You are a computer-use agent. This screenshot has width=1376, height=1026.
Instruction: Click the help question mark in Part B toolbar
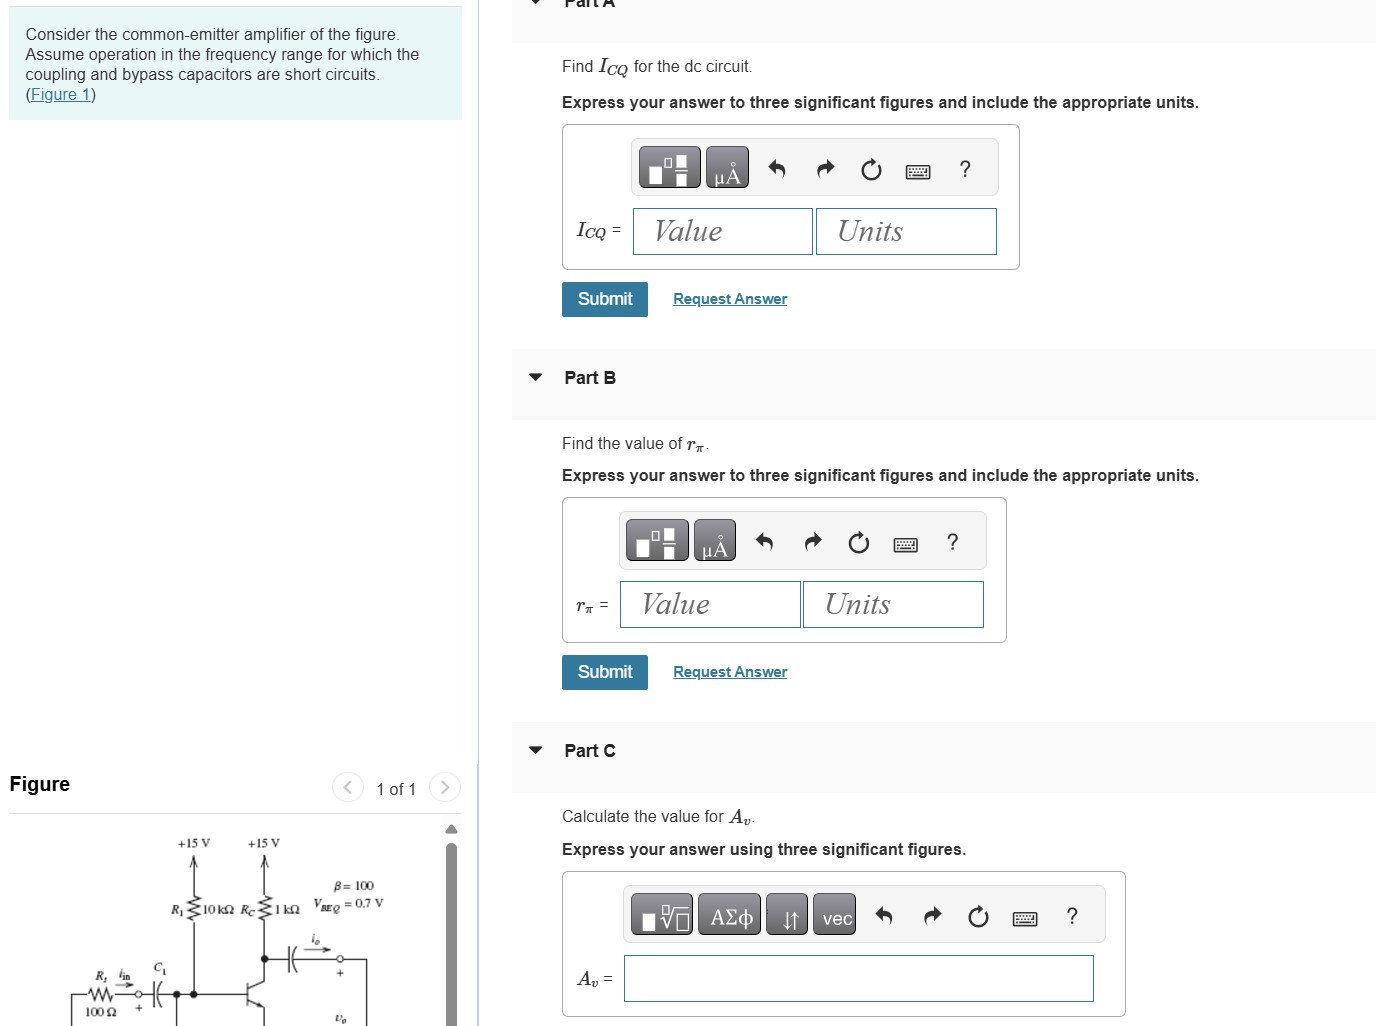(x=951, y=541)
